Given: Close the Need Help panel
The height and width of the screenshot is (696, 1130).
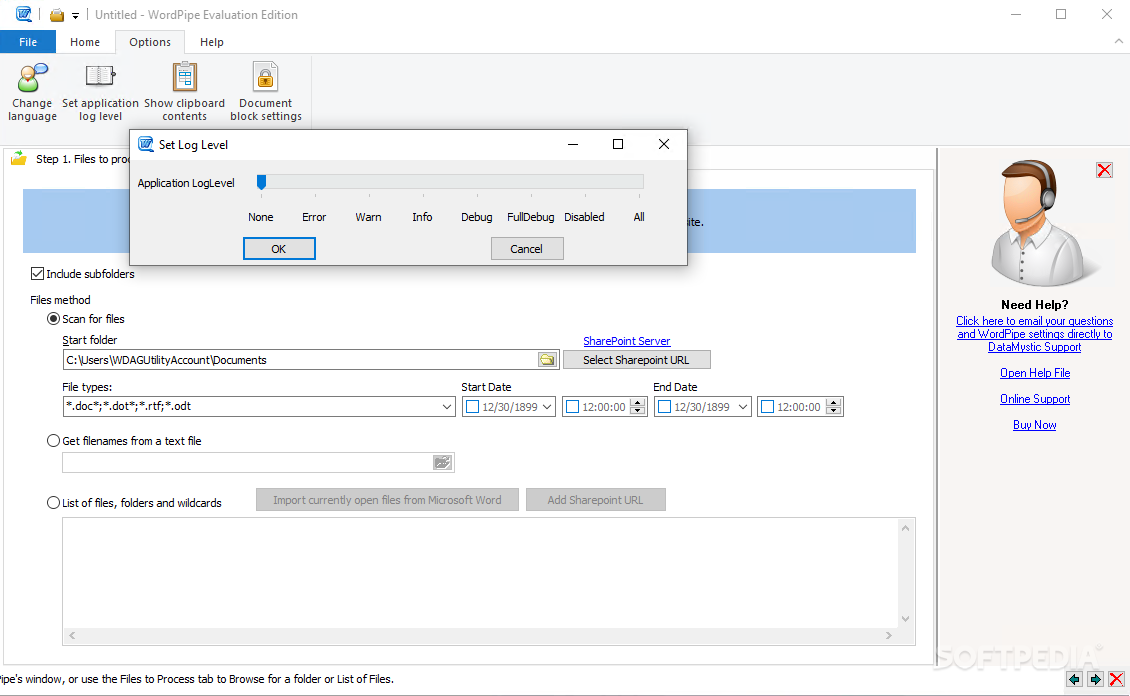Looking at the screenshot, I should (x=1104, y=170).
